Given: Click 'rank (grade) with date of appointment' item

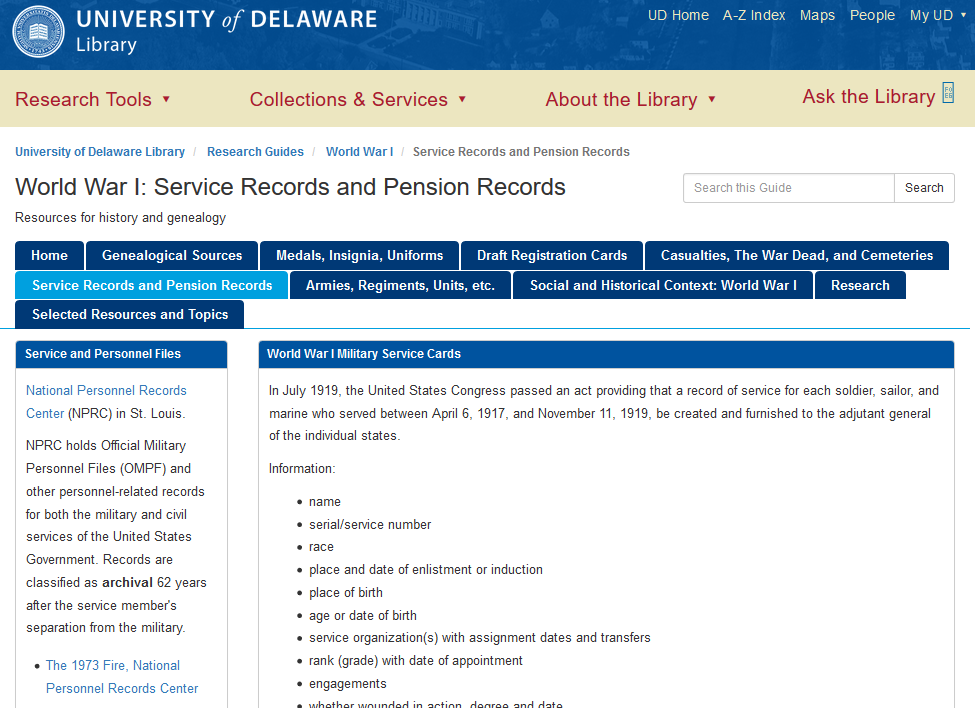Looking at the screenshot, I should pyautogui.click(x=416, y=661).
